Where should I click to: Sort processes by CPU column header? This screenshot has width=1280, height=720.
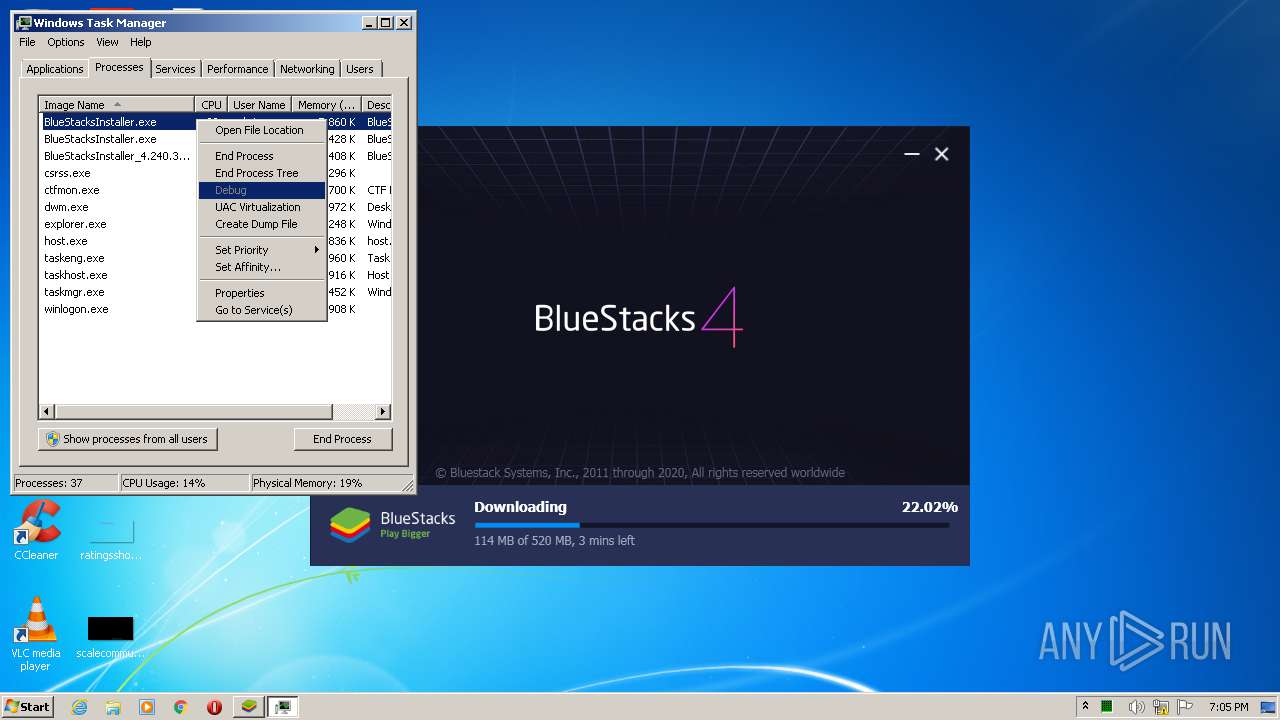coord(211,105)
